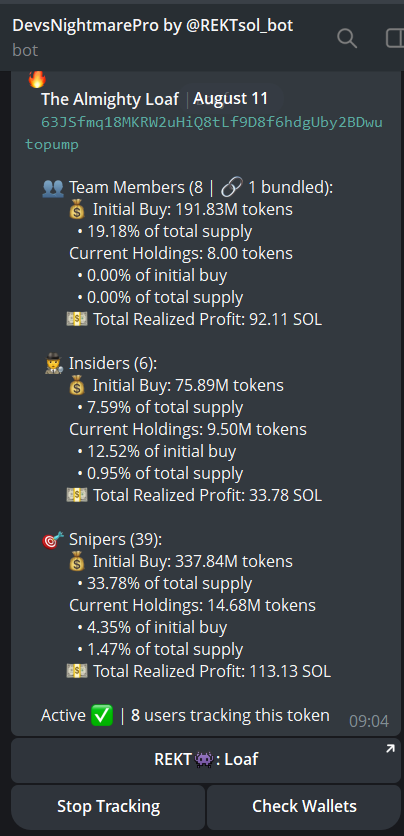
Task: Click the 09:04 message timestamp
Action: (x=369, y=721)
